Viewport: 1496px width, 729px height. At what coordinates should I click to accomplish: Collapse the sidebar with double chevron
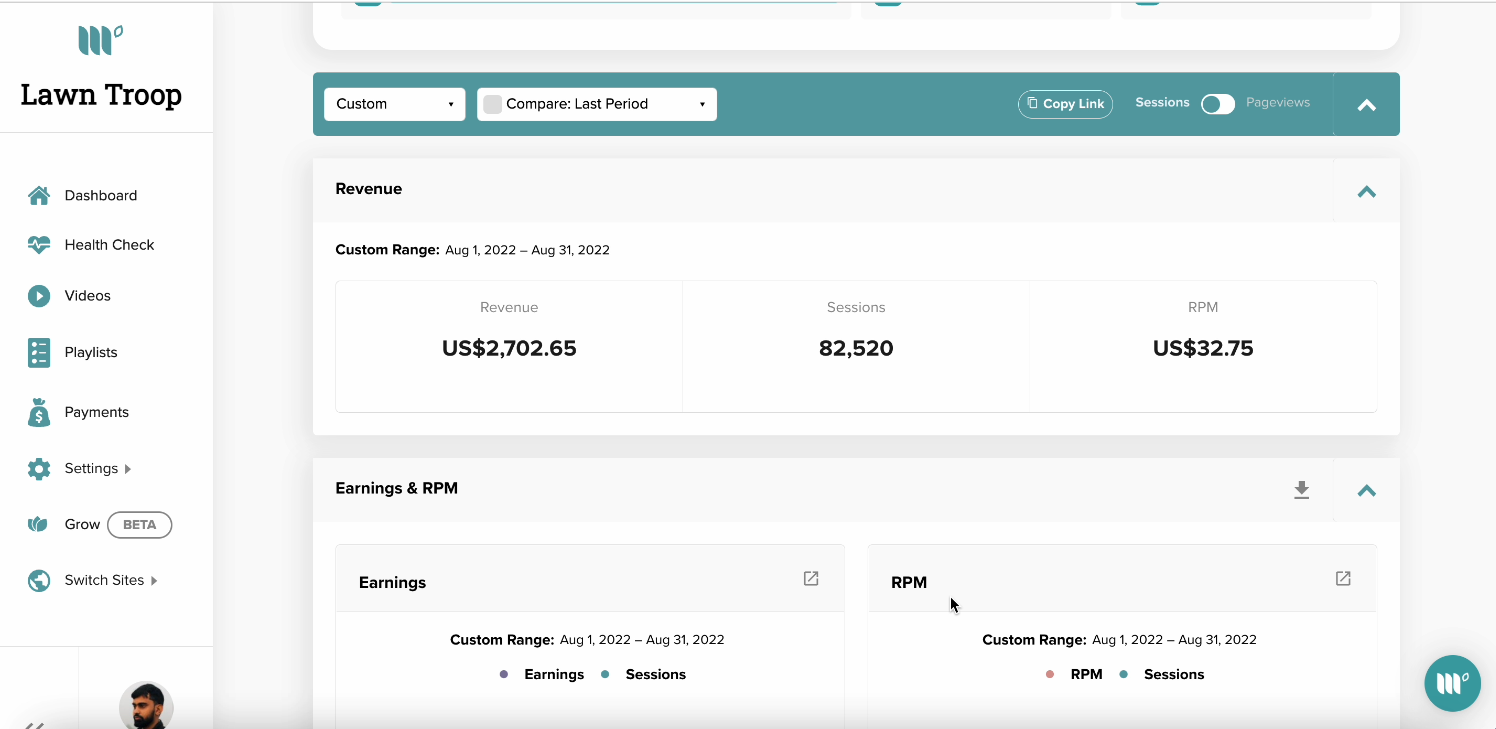pyautogui.click(x=35, y=725)
